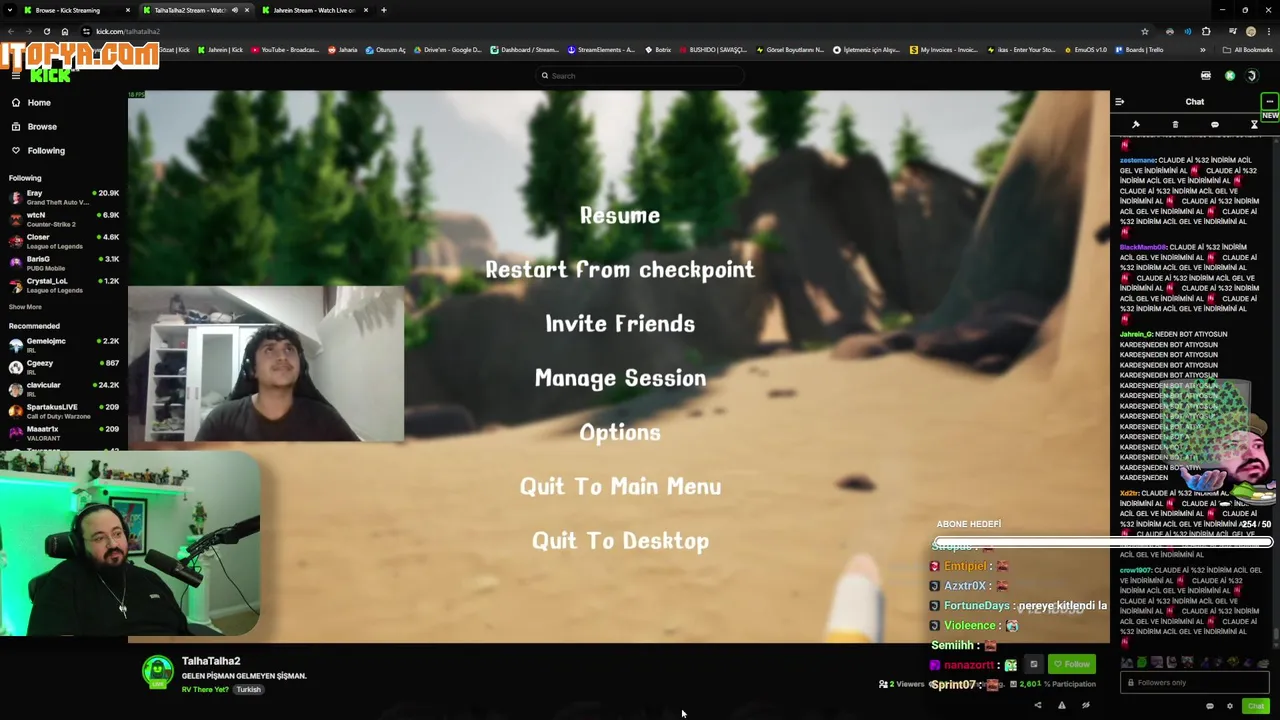Image resolution: width=1280 pixels, height=720 pixels.
Task: Open the chat settings gear icon
Action: point(1230,706)
